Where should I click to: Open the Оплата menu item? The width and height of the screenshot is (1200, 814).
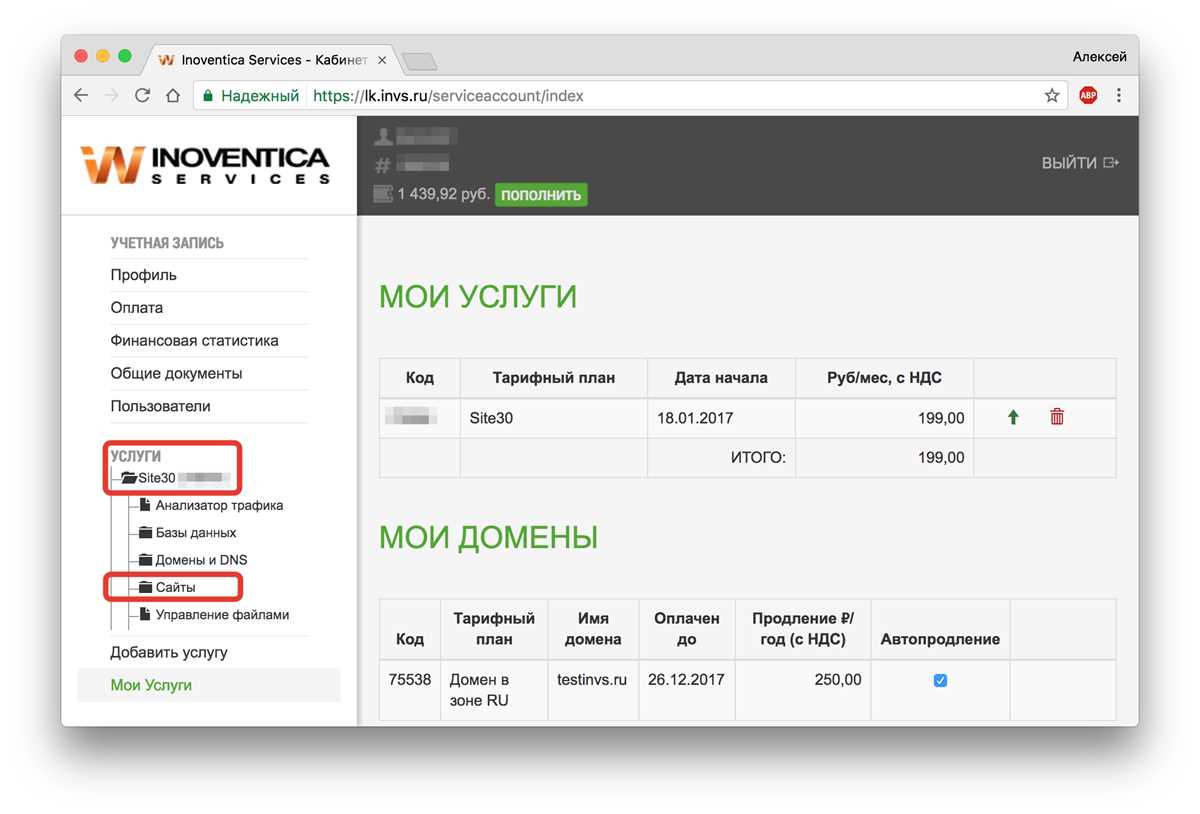point(136,308)
